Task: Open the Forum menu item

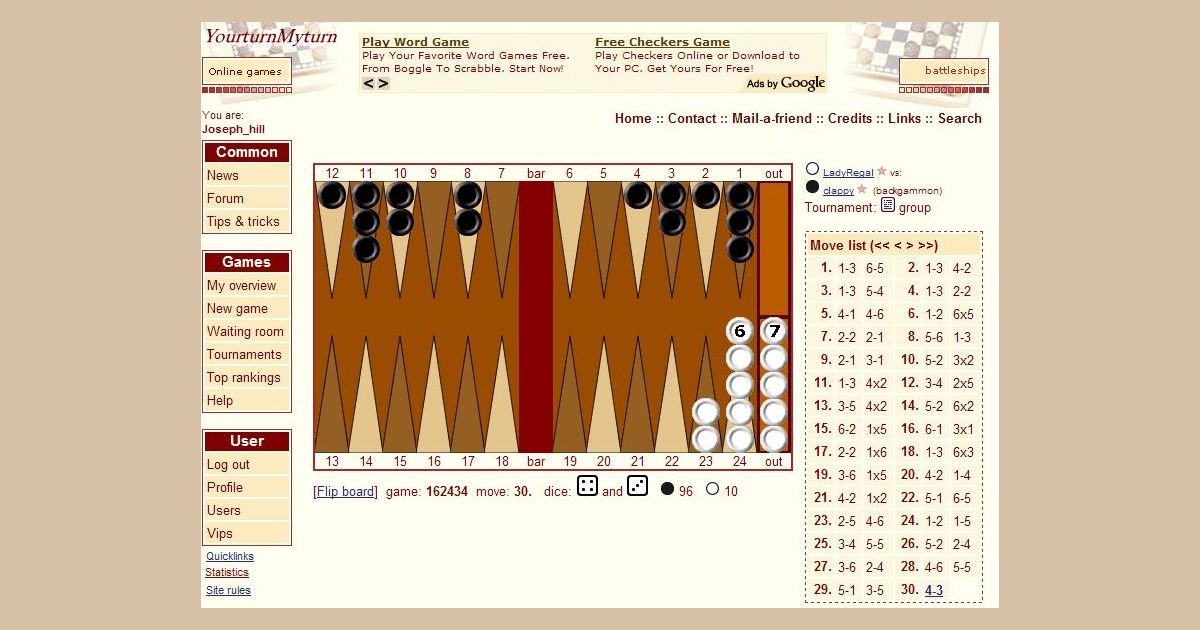Action: coord(247,198)
